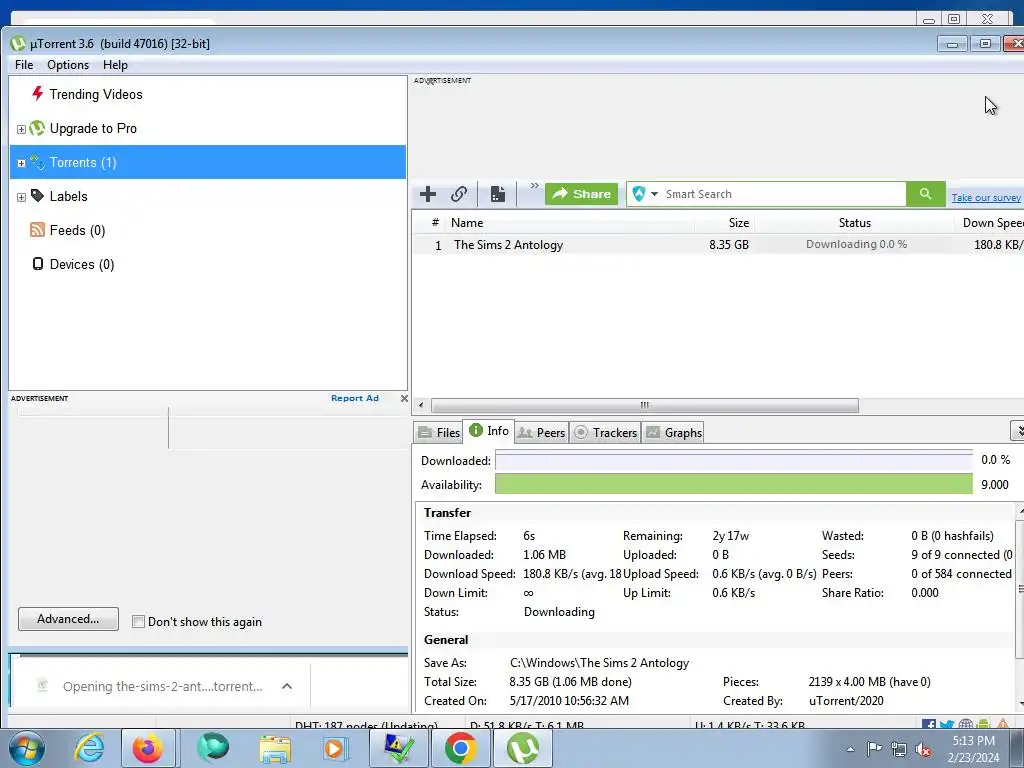Open the search provider shield dropdown

[x=645, y=194]
